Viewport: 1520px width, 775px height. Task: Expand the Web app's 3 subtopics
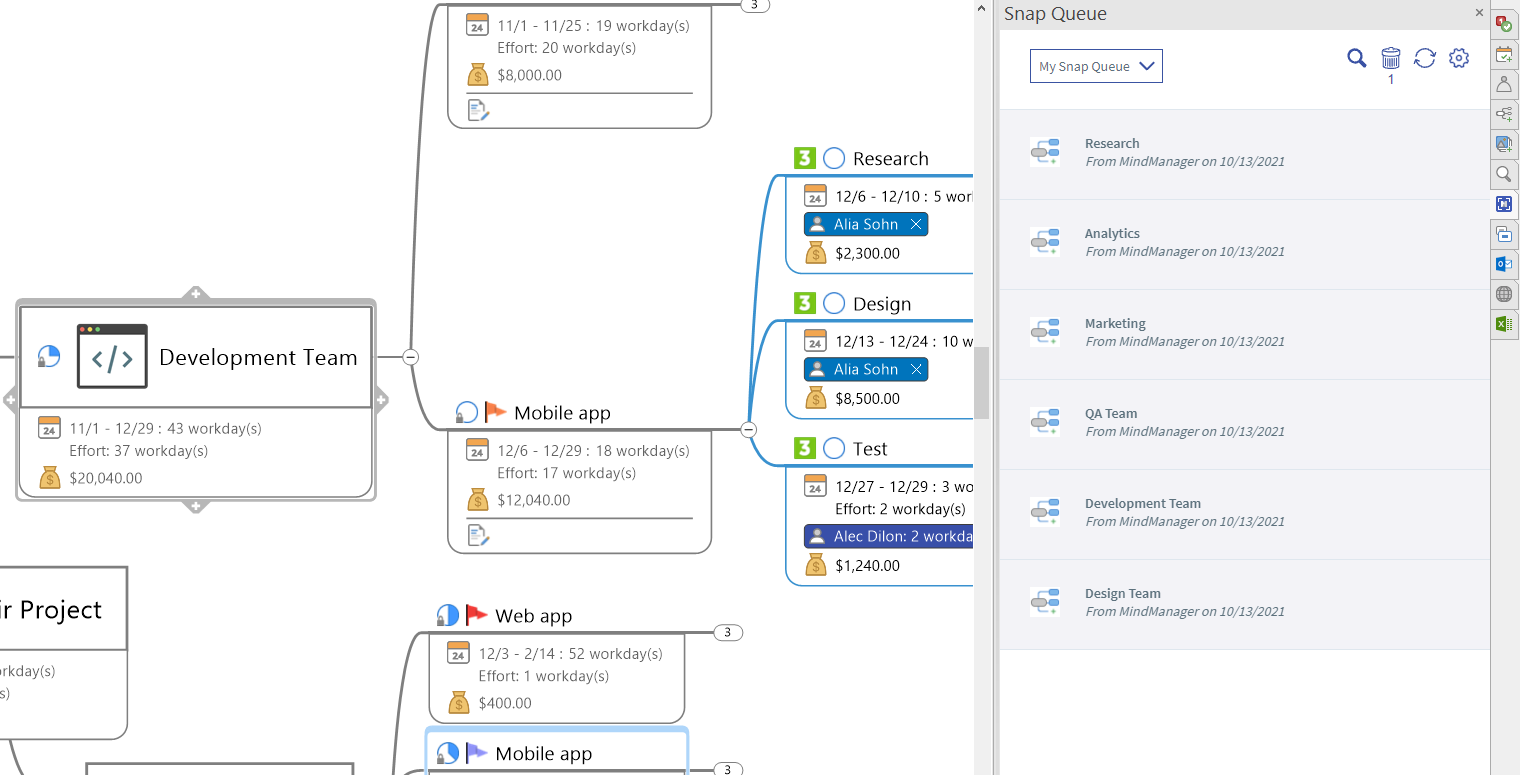coord(728,632)
